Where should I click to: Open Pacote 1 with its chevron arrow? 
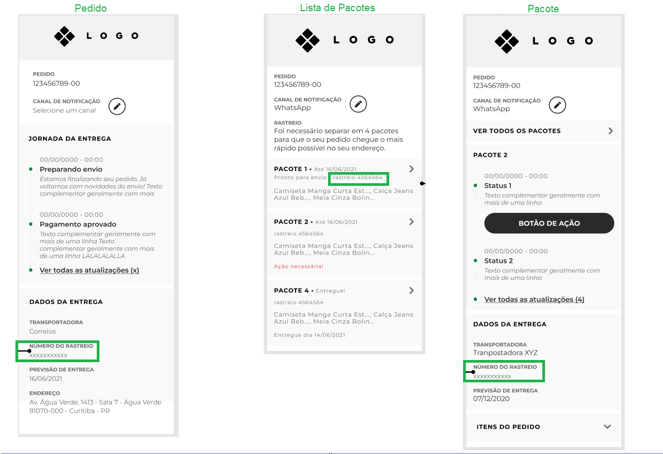411,169
